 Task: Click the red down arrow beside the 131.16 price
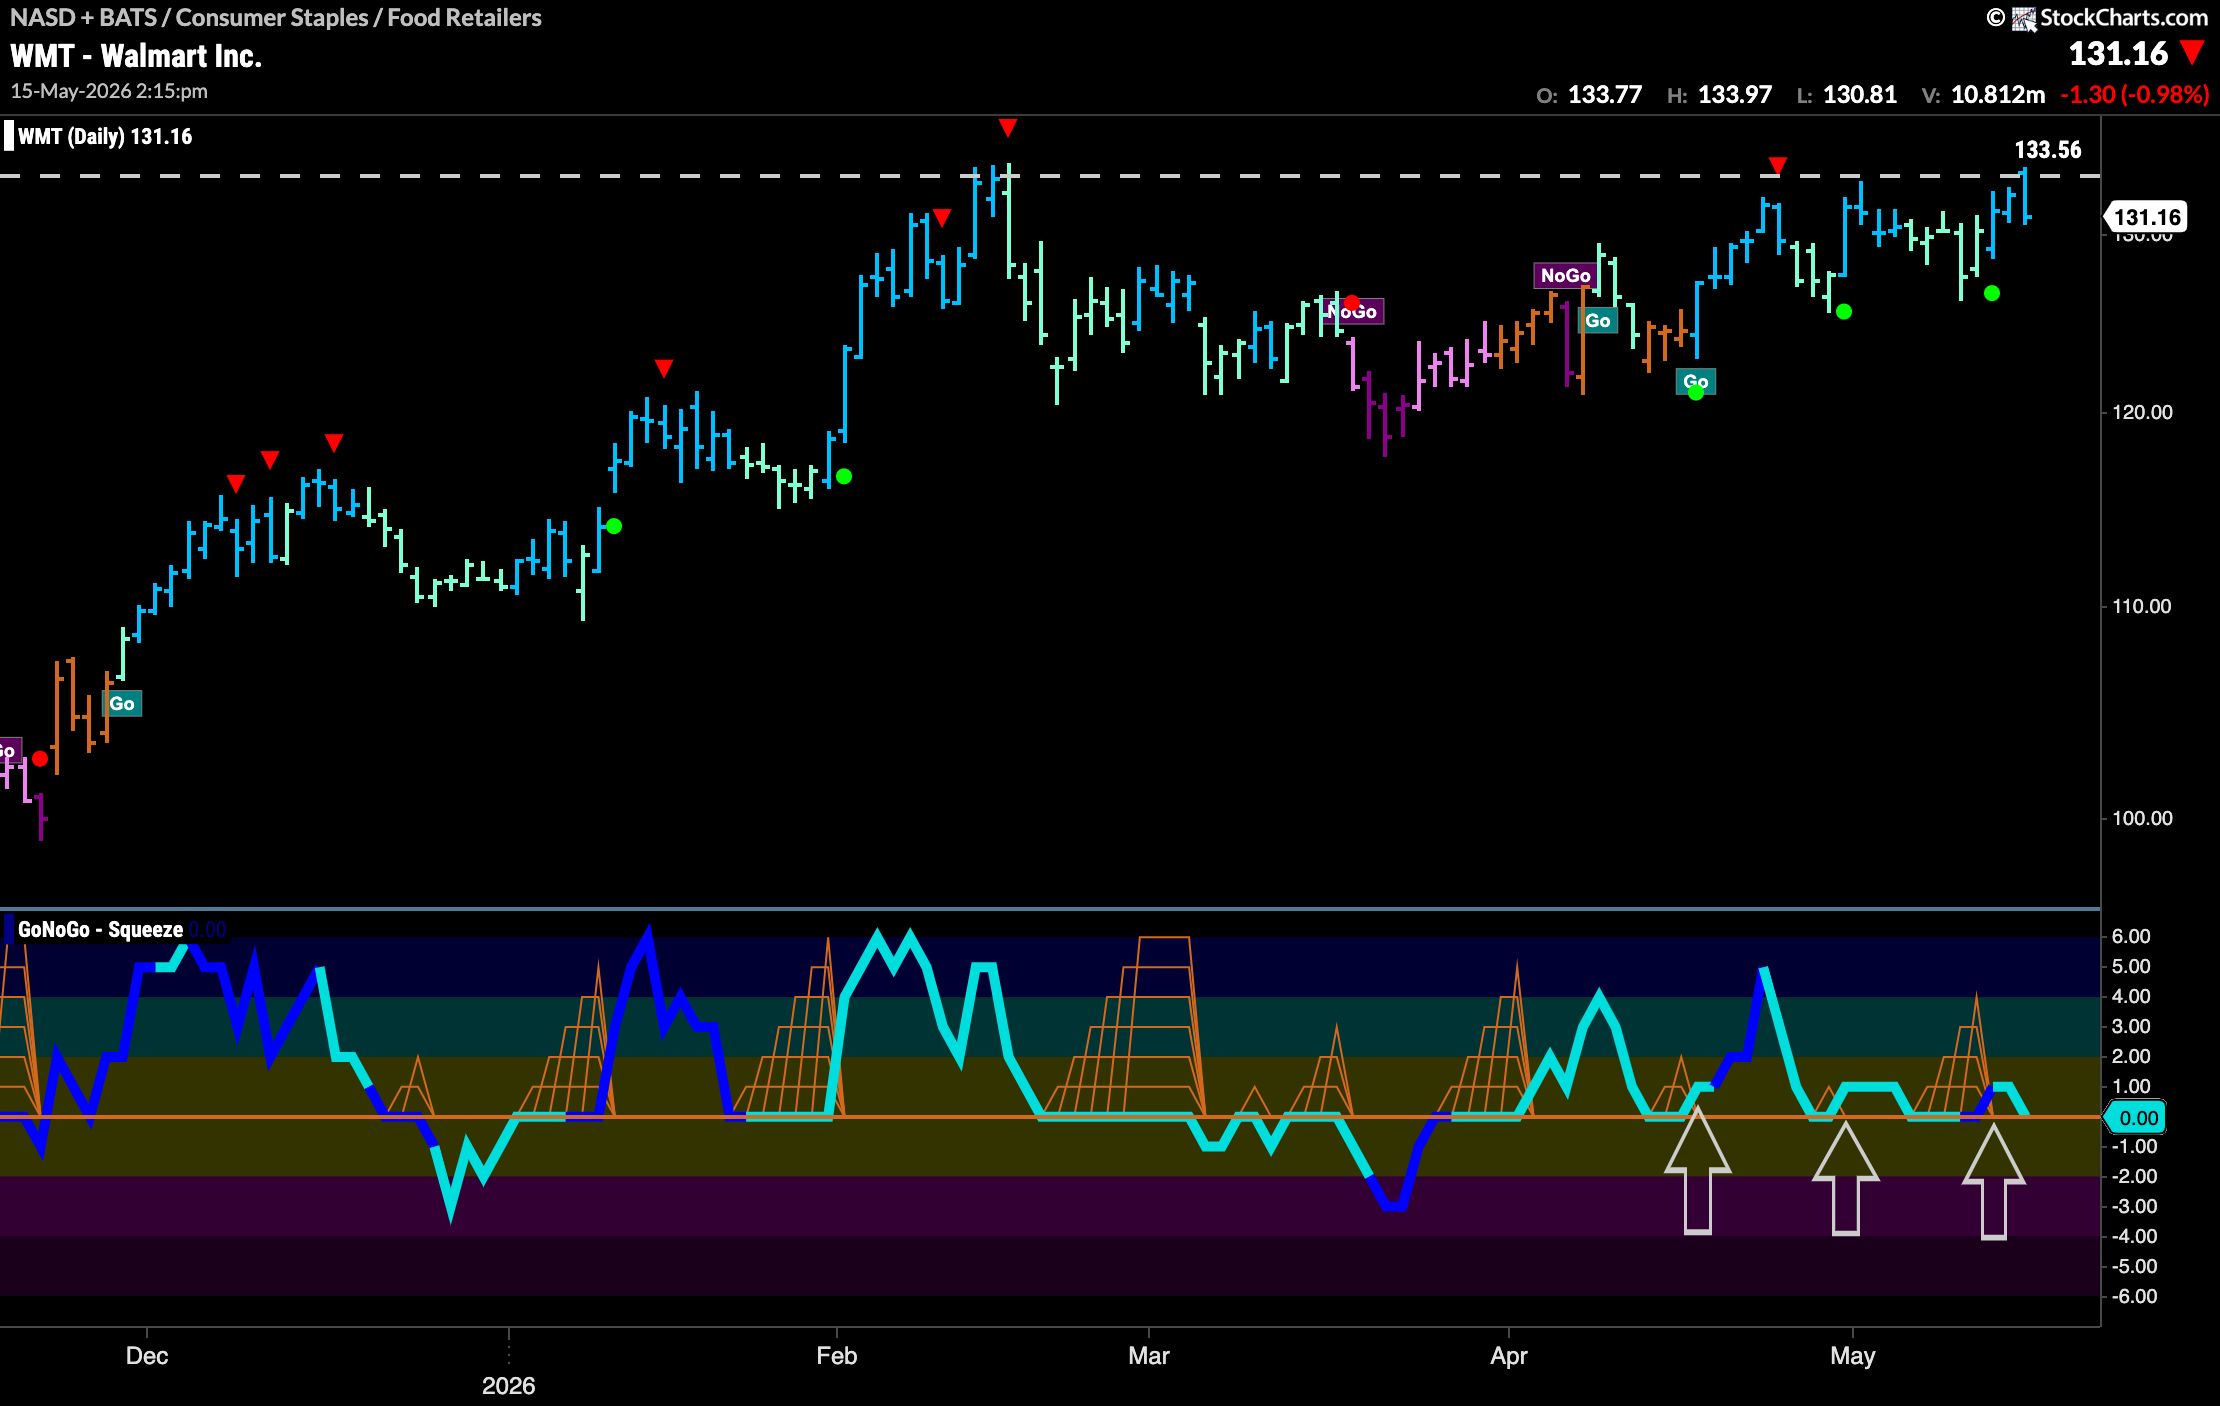click(x=2192, y=52)
